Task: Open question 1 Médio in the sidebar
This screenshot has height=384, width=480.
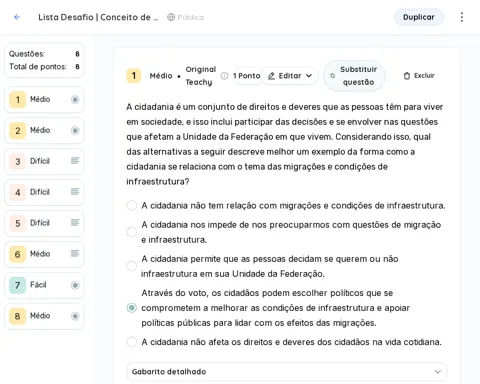Action: (x=44, y=99)
